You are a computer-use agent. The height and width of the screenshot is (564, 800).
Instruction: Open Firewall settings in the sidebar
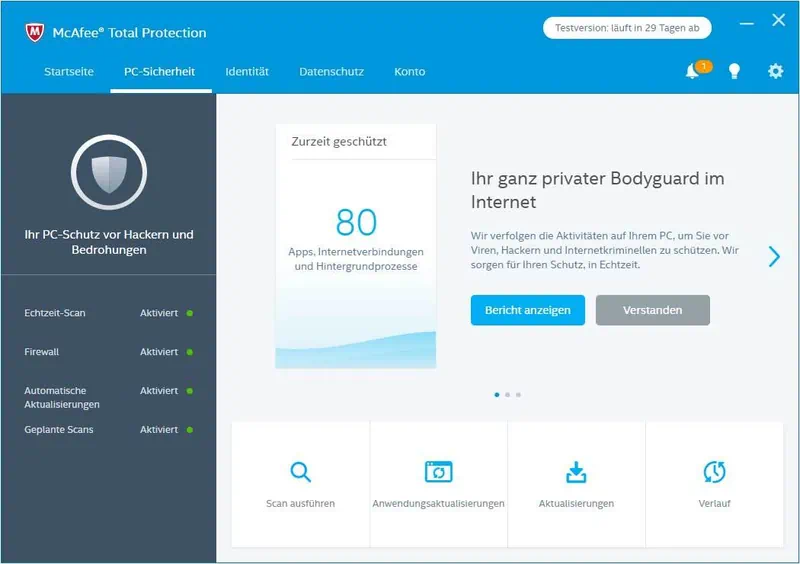[x=41, y=352]
